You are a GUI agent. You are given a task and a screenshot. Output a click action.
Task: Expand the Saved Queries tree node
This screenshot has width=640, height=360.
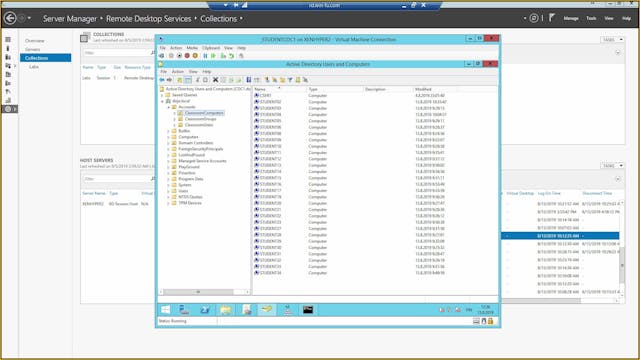(x=162, y=95)
